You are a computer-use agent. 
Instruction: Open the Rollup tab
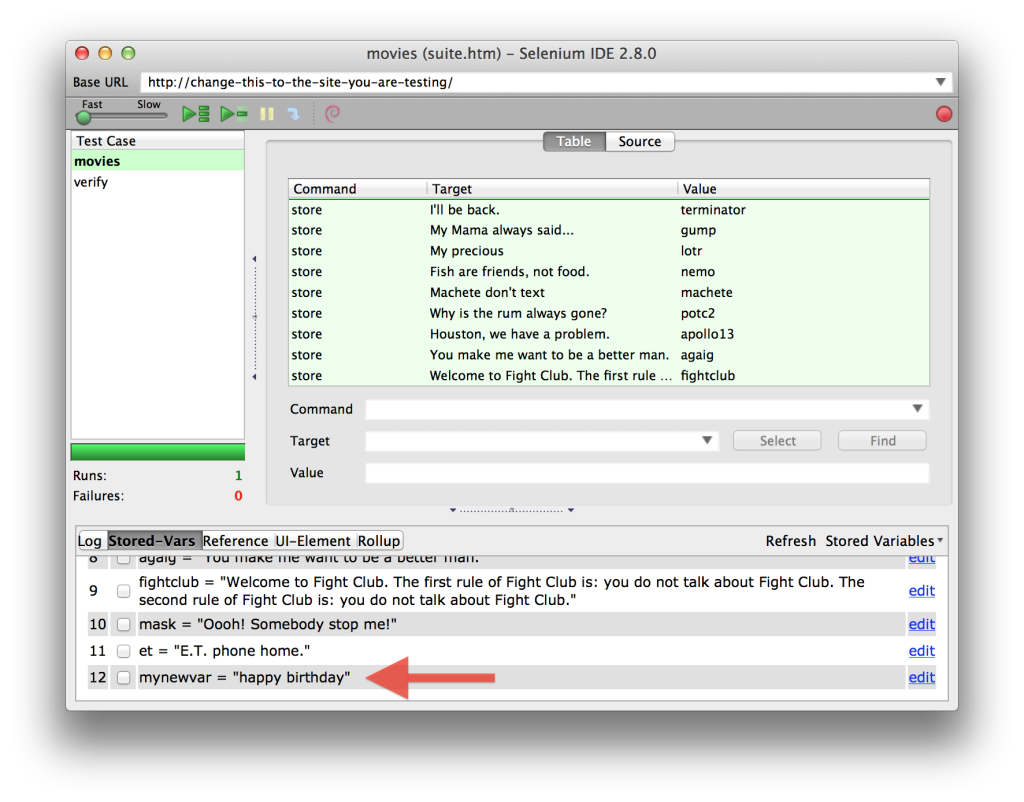click(379, 541)
